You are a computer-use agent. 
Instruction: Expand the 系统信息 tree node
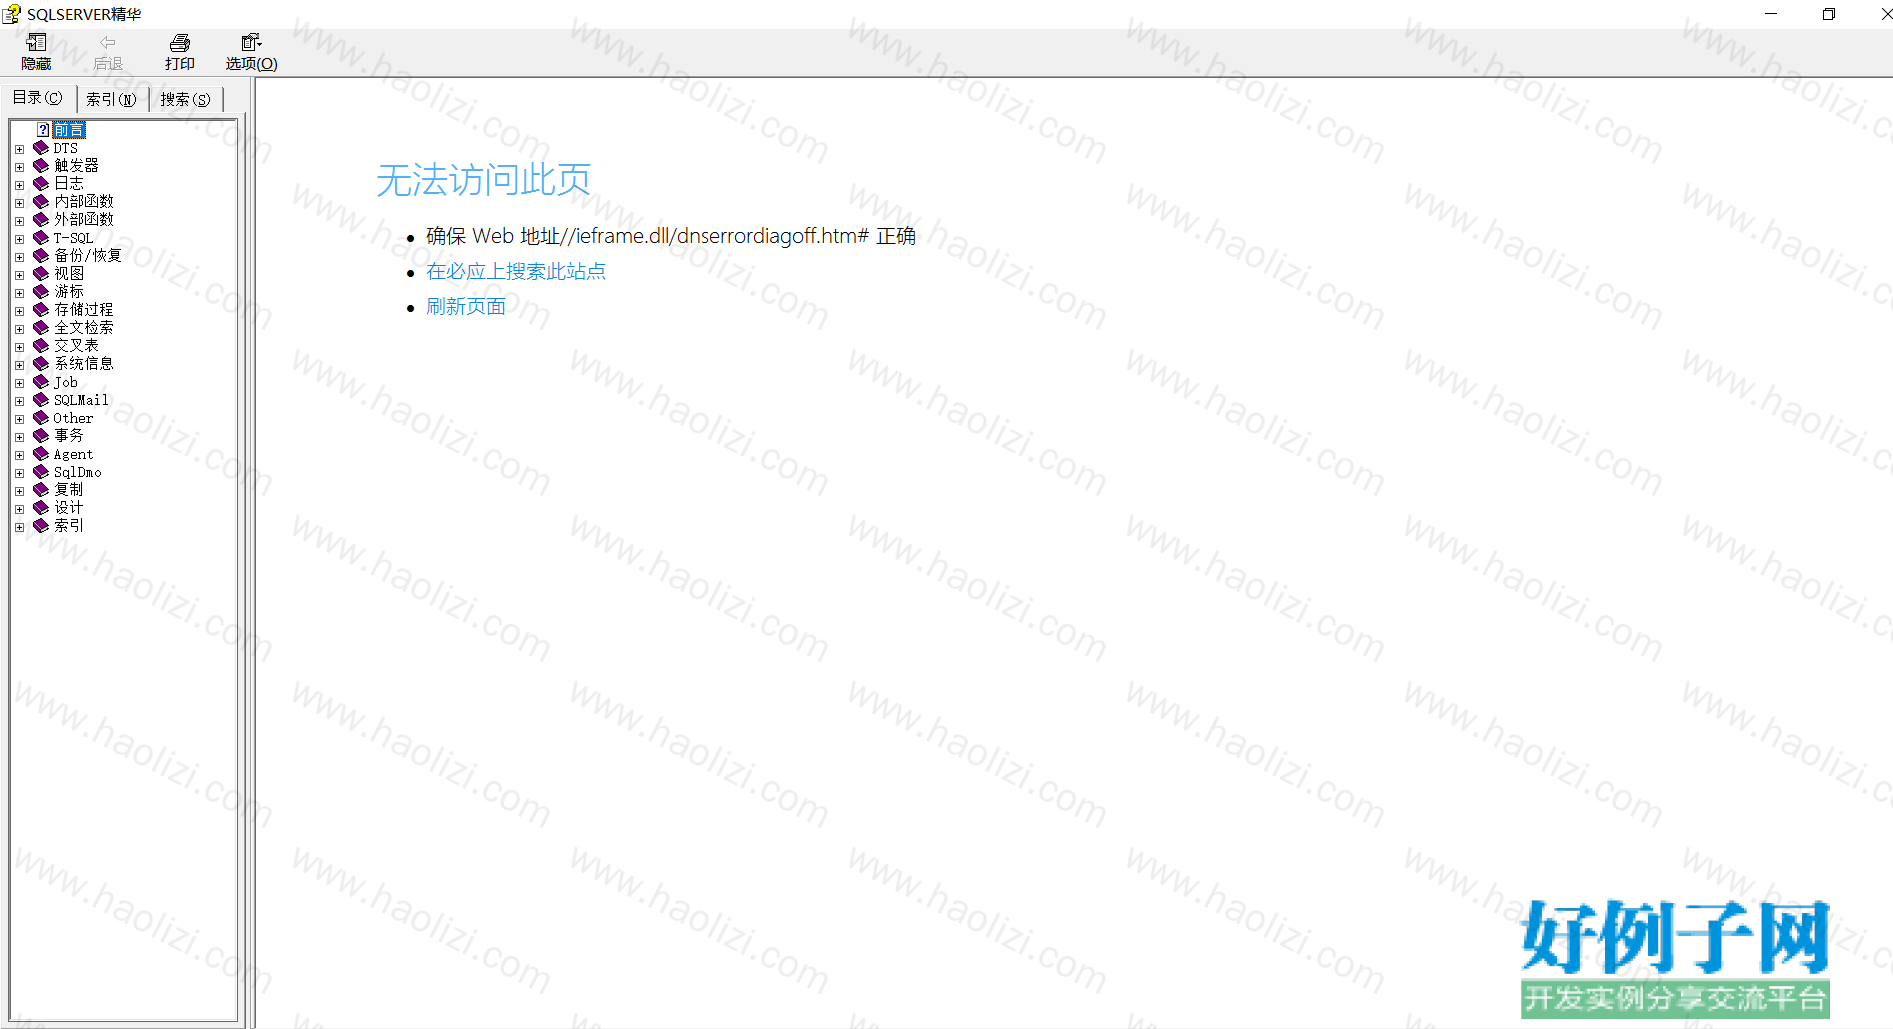pos(19,365)
